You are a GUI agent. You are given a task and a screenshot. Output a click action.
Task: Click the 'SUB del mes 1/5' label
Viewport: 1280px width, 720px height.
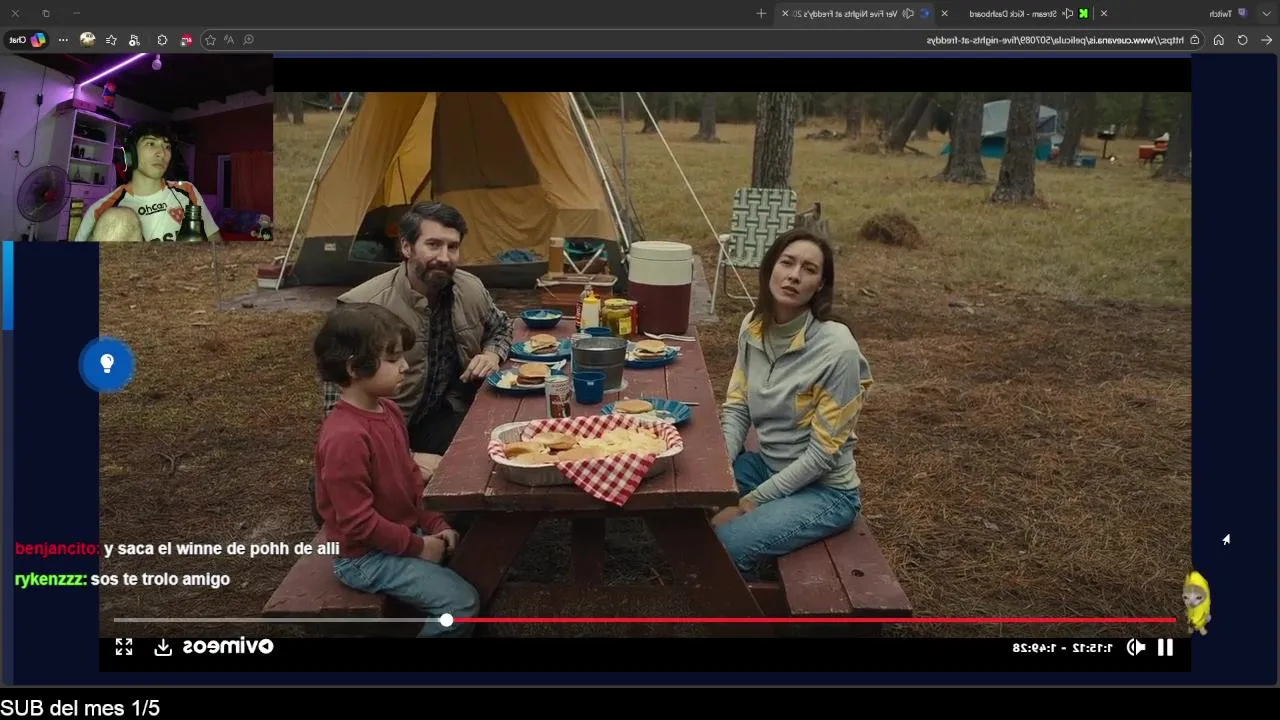(80, 708)
